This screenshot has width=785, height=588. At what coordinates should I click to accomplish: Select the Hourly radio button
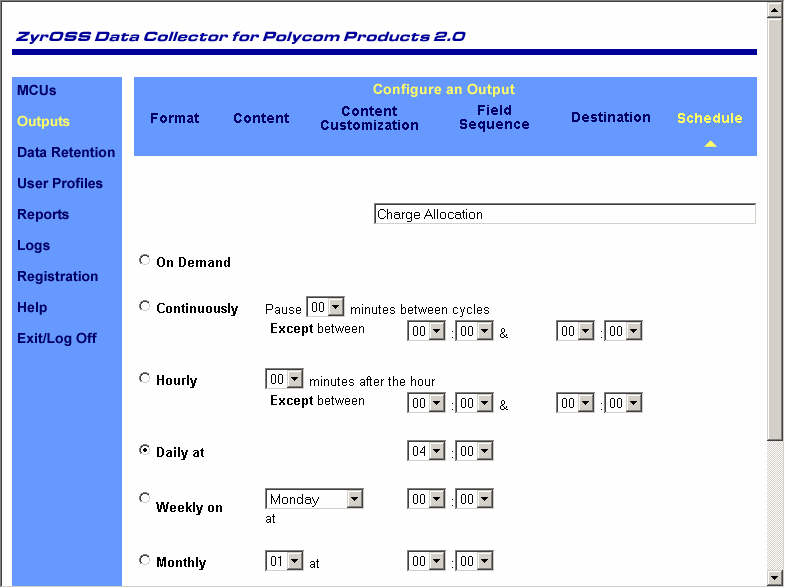tap(145, 378)
